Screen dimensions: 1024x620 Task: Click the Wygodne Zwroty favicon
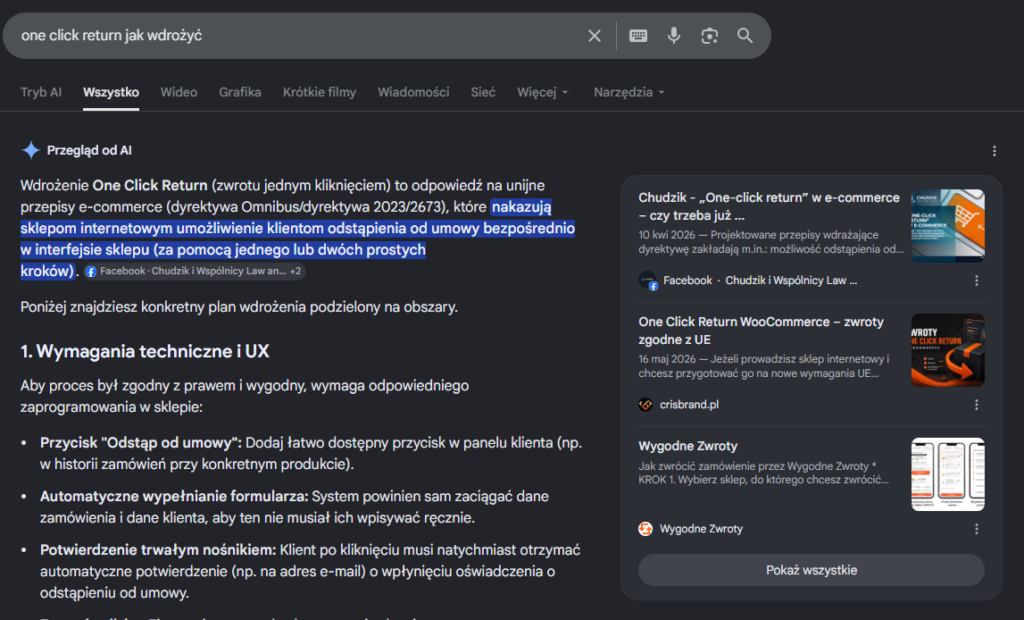[645, 529]
